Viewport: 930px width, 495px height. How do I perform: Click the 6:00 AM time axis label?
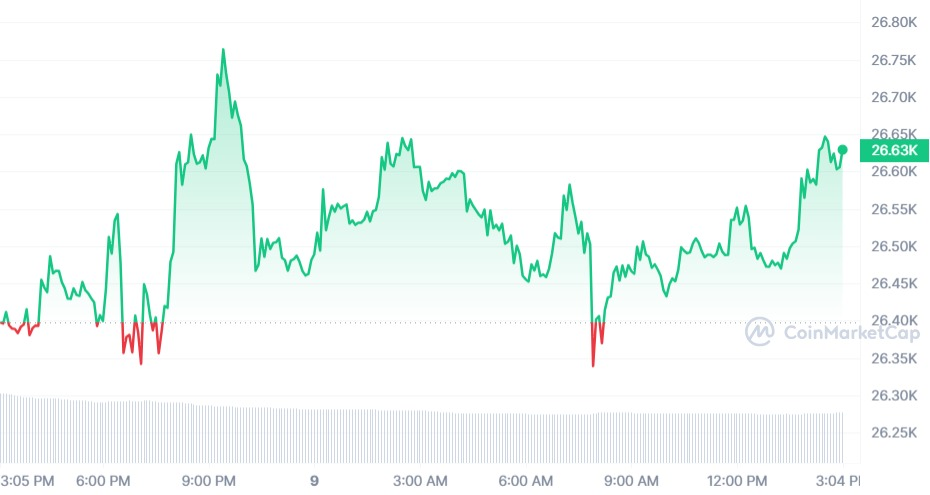click(526, 480)
